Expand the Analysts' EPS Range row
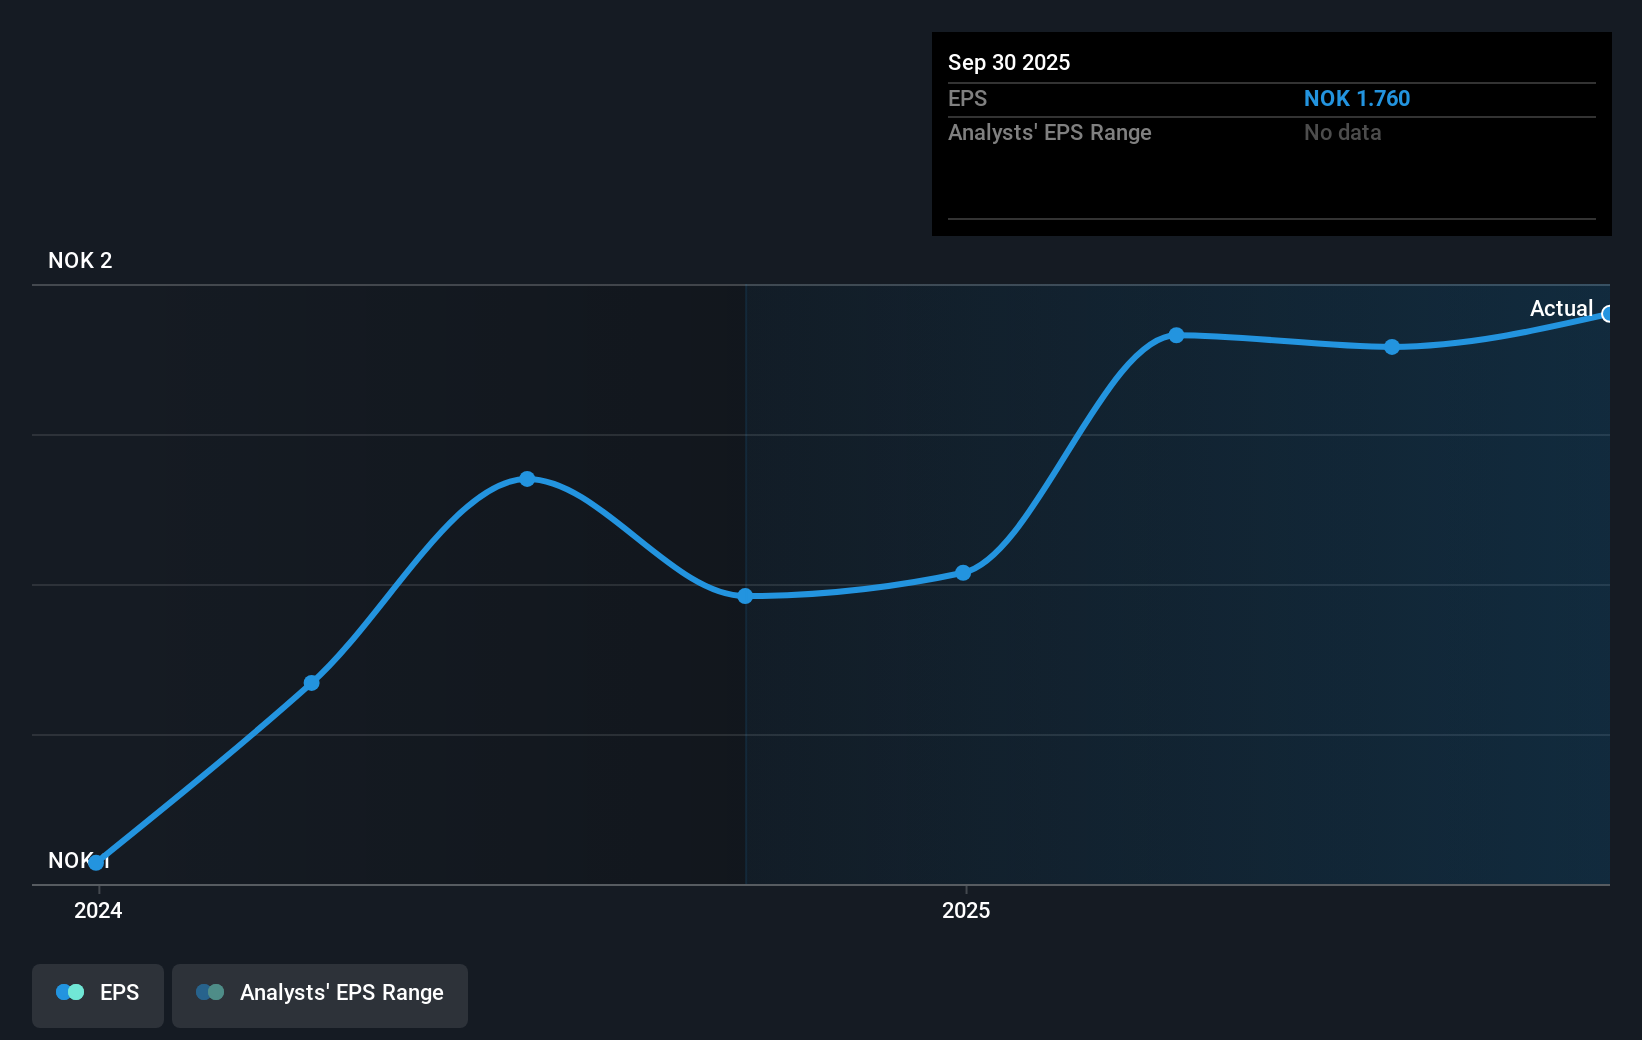 tap(1050, 132)
